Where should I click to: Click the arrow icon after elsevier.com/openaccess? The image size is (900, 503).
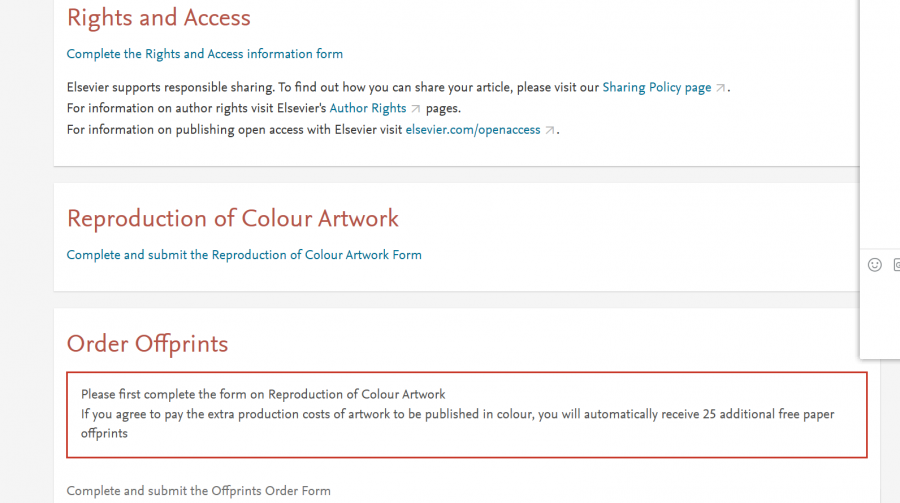point(549,130)
